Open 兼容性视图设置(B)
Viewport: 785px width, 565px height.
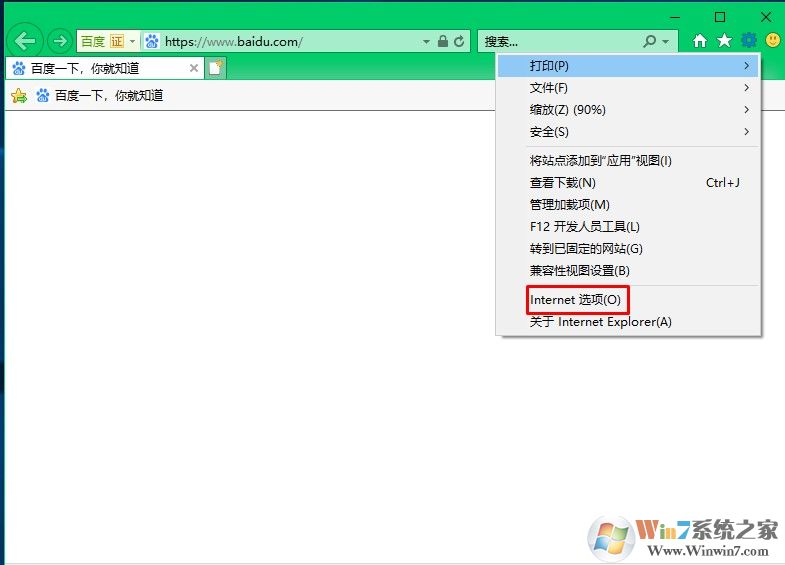point(628,271)
